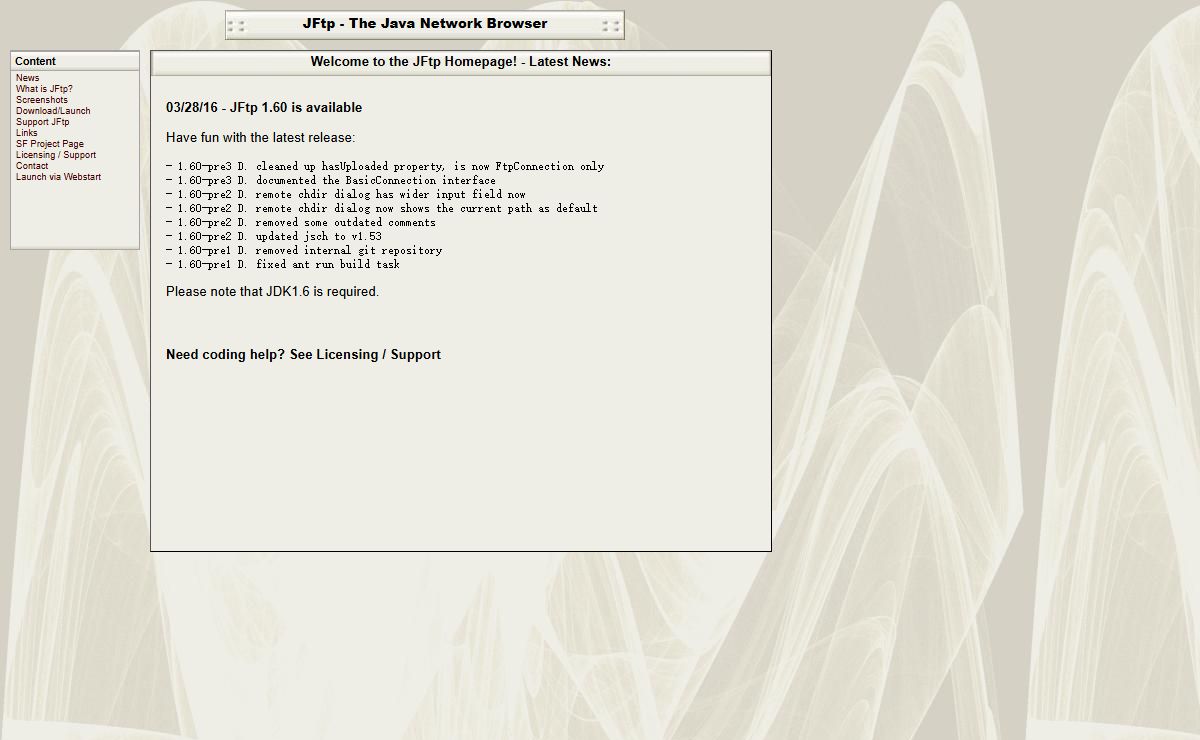
Task: Select the 03/28/16 JFtp 1.60 available headline
Action: (x=264, y=108)
